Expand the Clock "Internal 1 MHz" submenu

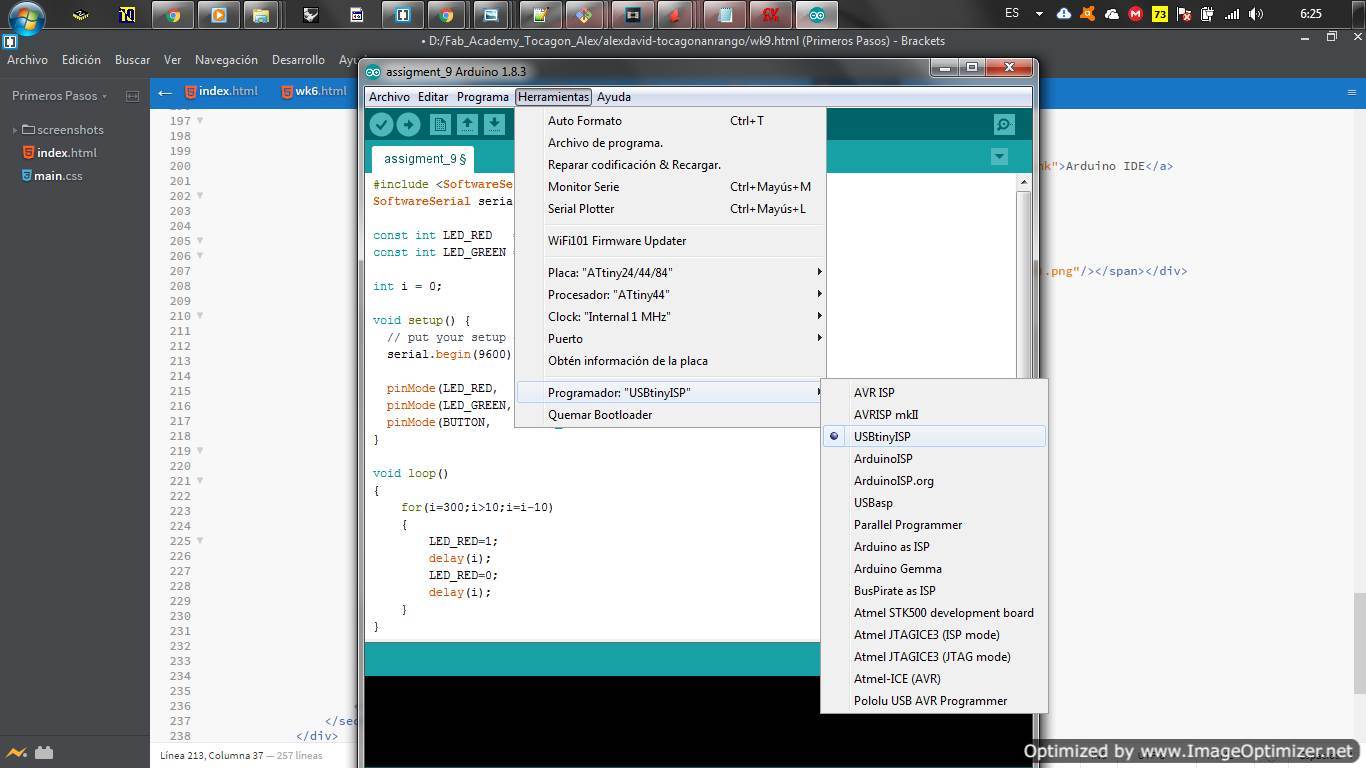[671, 317]
